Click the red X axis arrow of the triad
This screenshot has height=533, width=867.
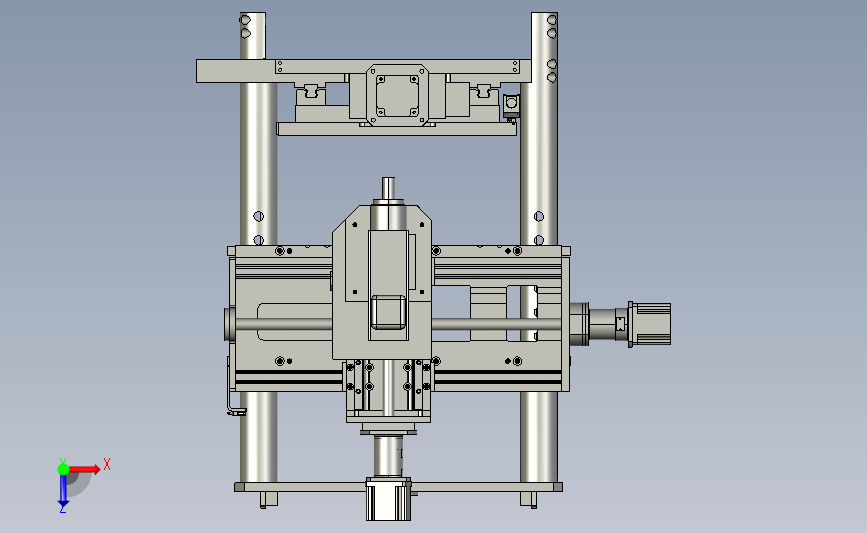[86, 469]
